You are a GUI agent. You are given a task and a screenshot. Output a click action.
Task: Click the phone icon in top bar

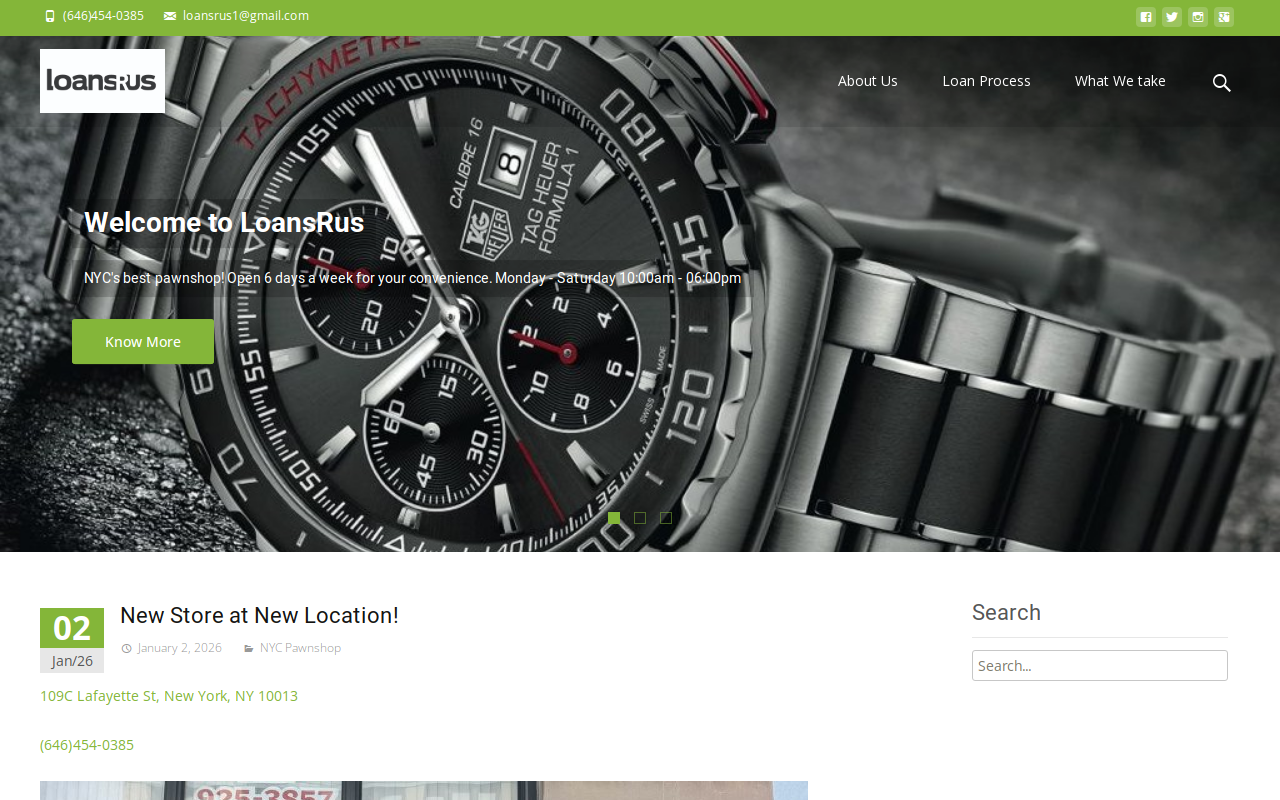point(50,16)
